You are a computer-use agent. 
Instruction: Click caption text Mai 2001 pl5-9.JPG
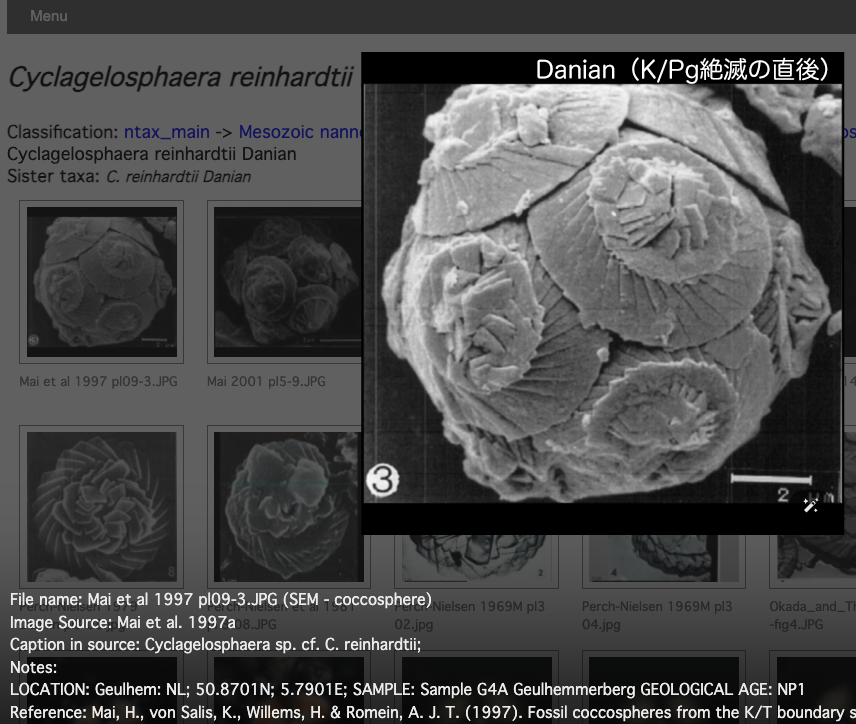[x=266, y=381]
